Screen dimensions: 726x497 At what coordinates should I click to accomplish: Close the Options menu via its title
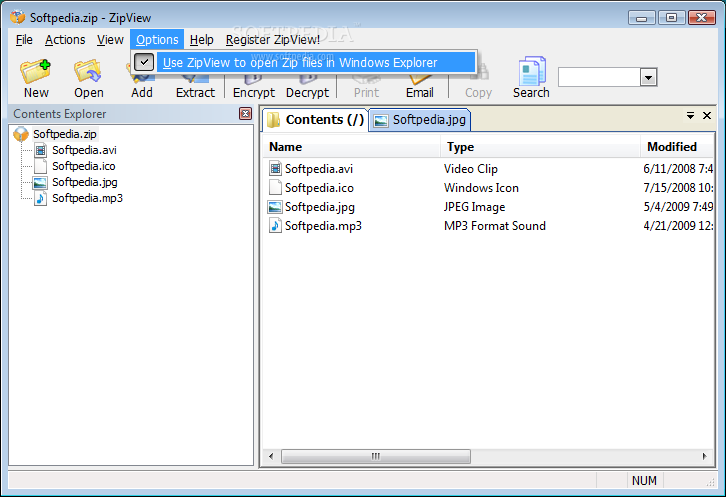click(x=157, y=40)
